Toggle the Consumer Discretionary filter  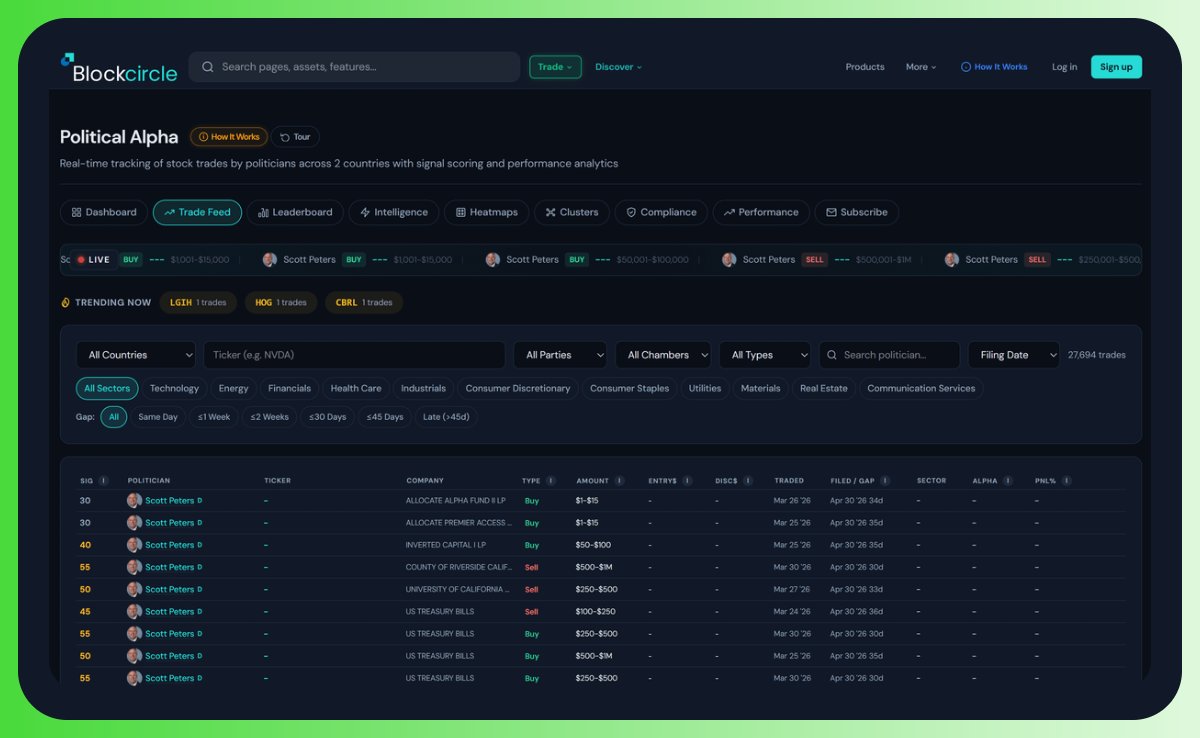(x=518, y=388)
